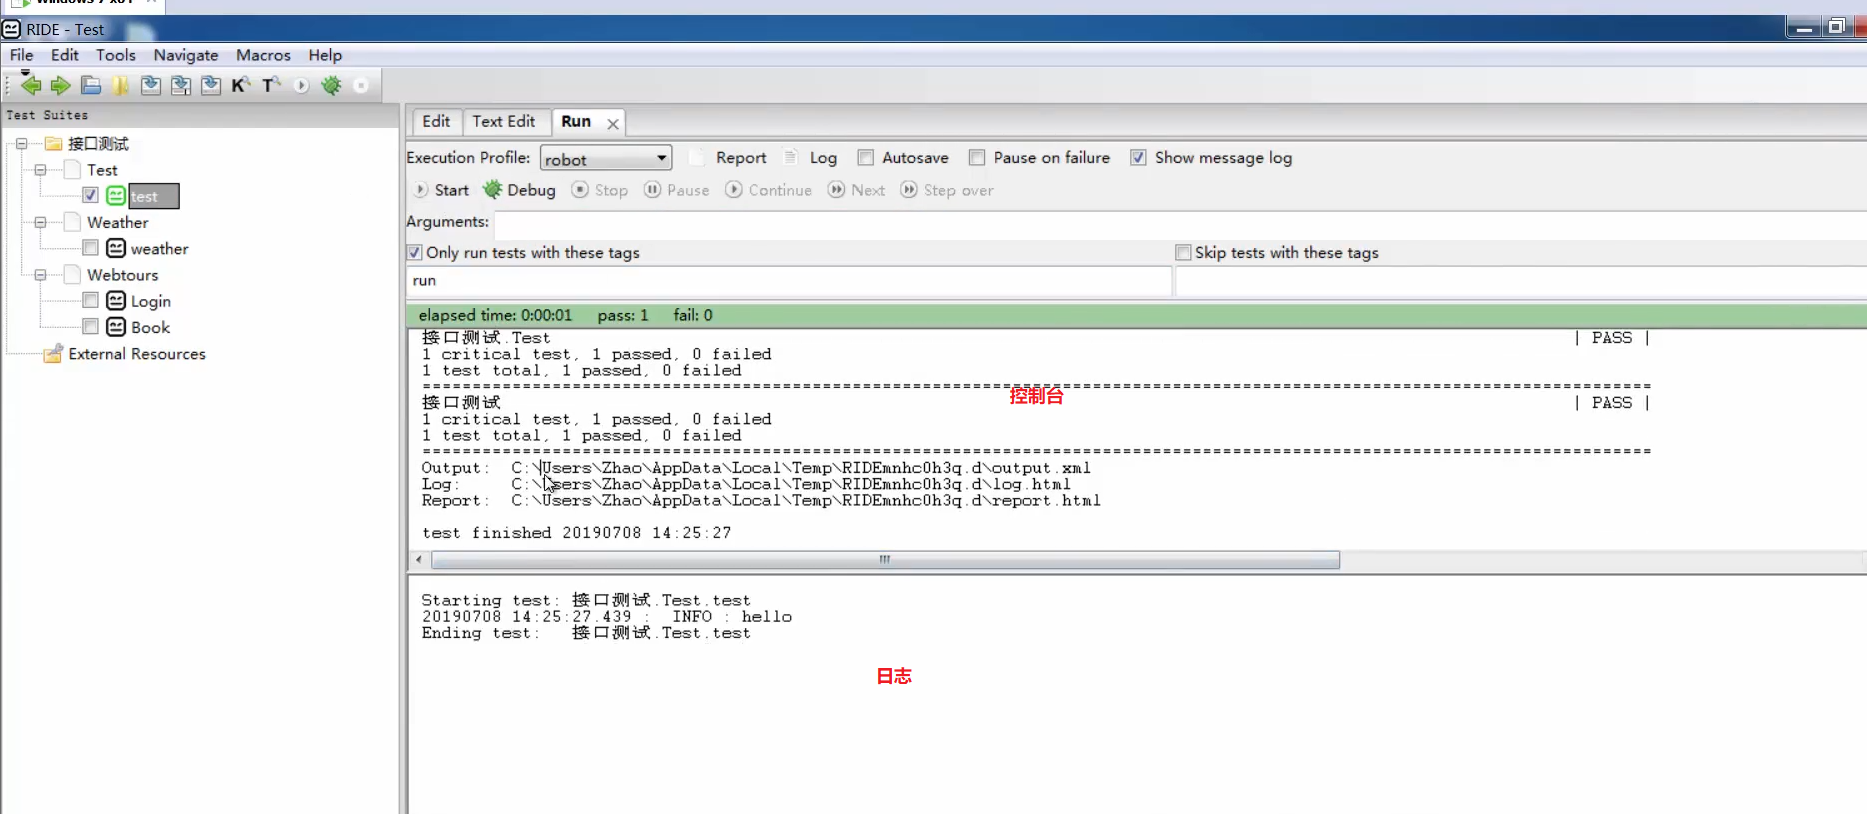Click the yellow Open Directory folder icon
The width and height of the screenshot is (1867, 814).
click(121, 85)
